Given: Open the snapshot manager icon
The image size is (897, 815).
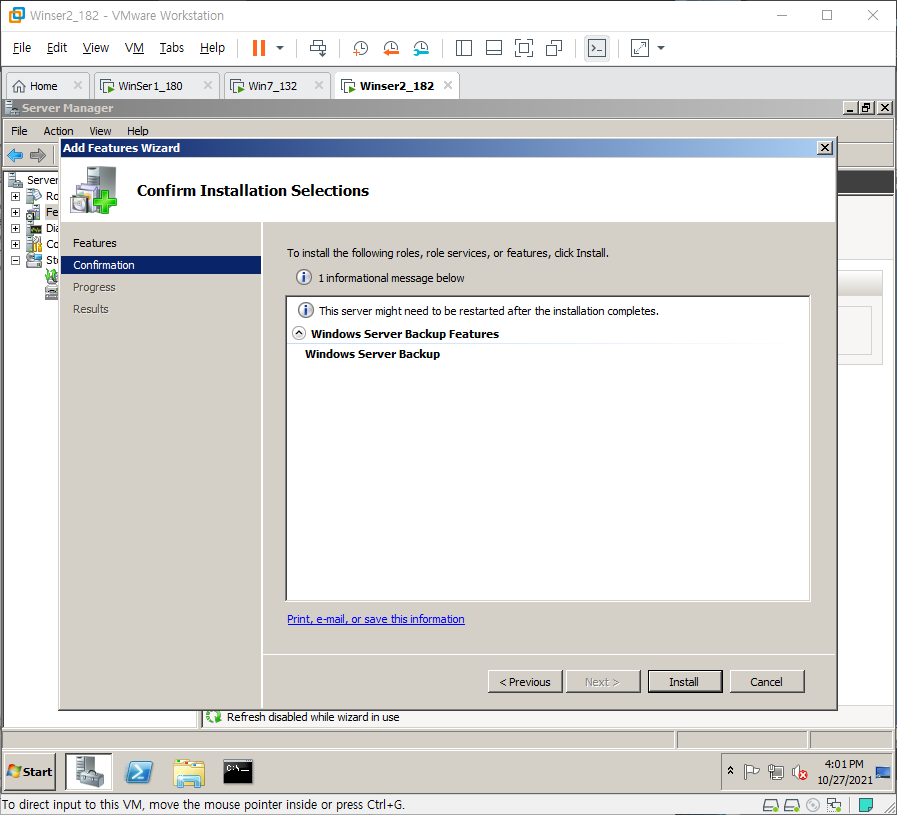Looking at the screenshot, I should click(421, 48).
